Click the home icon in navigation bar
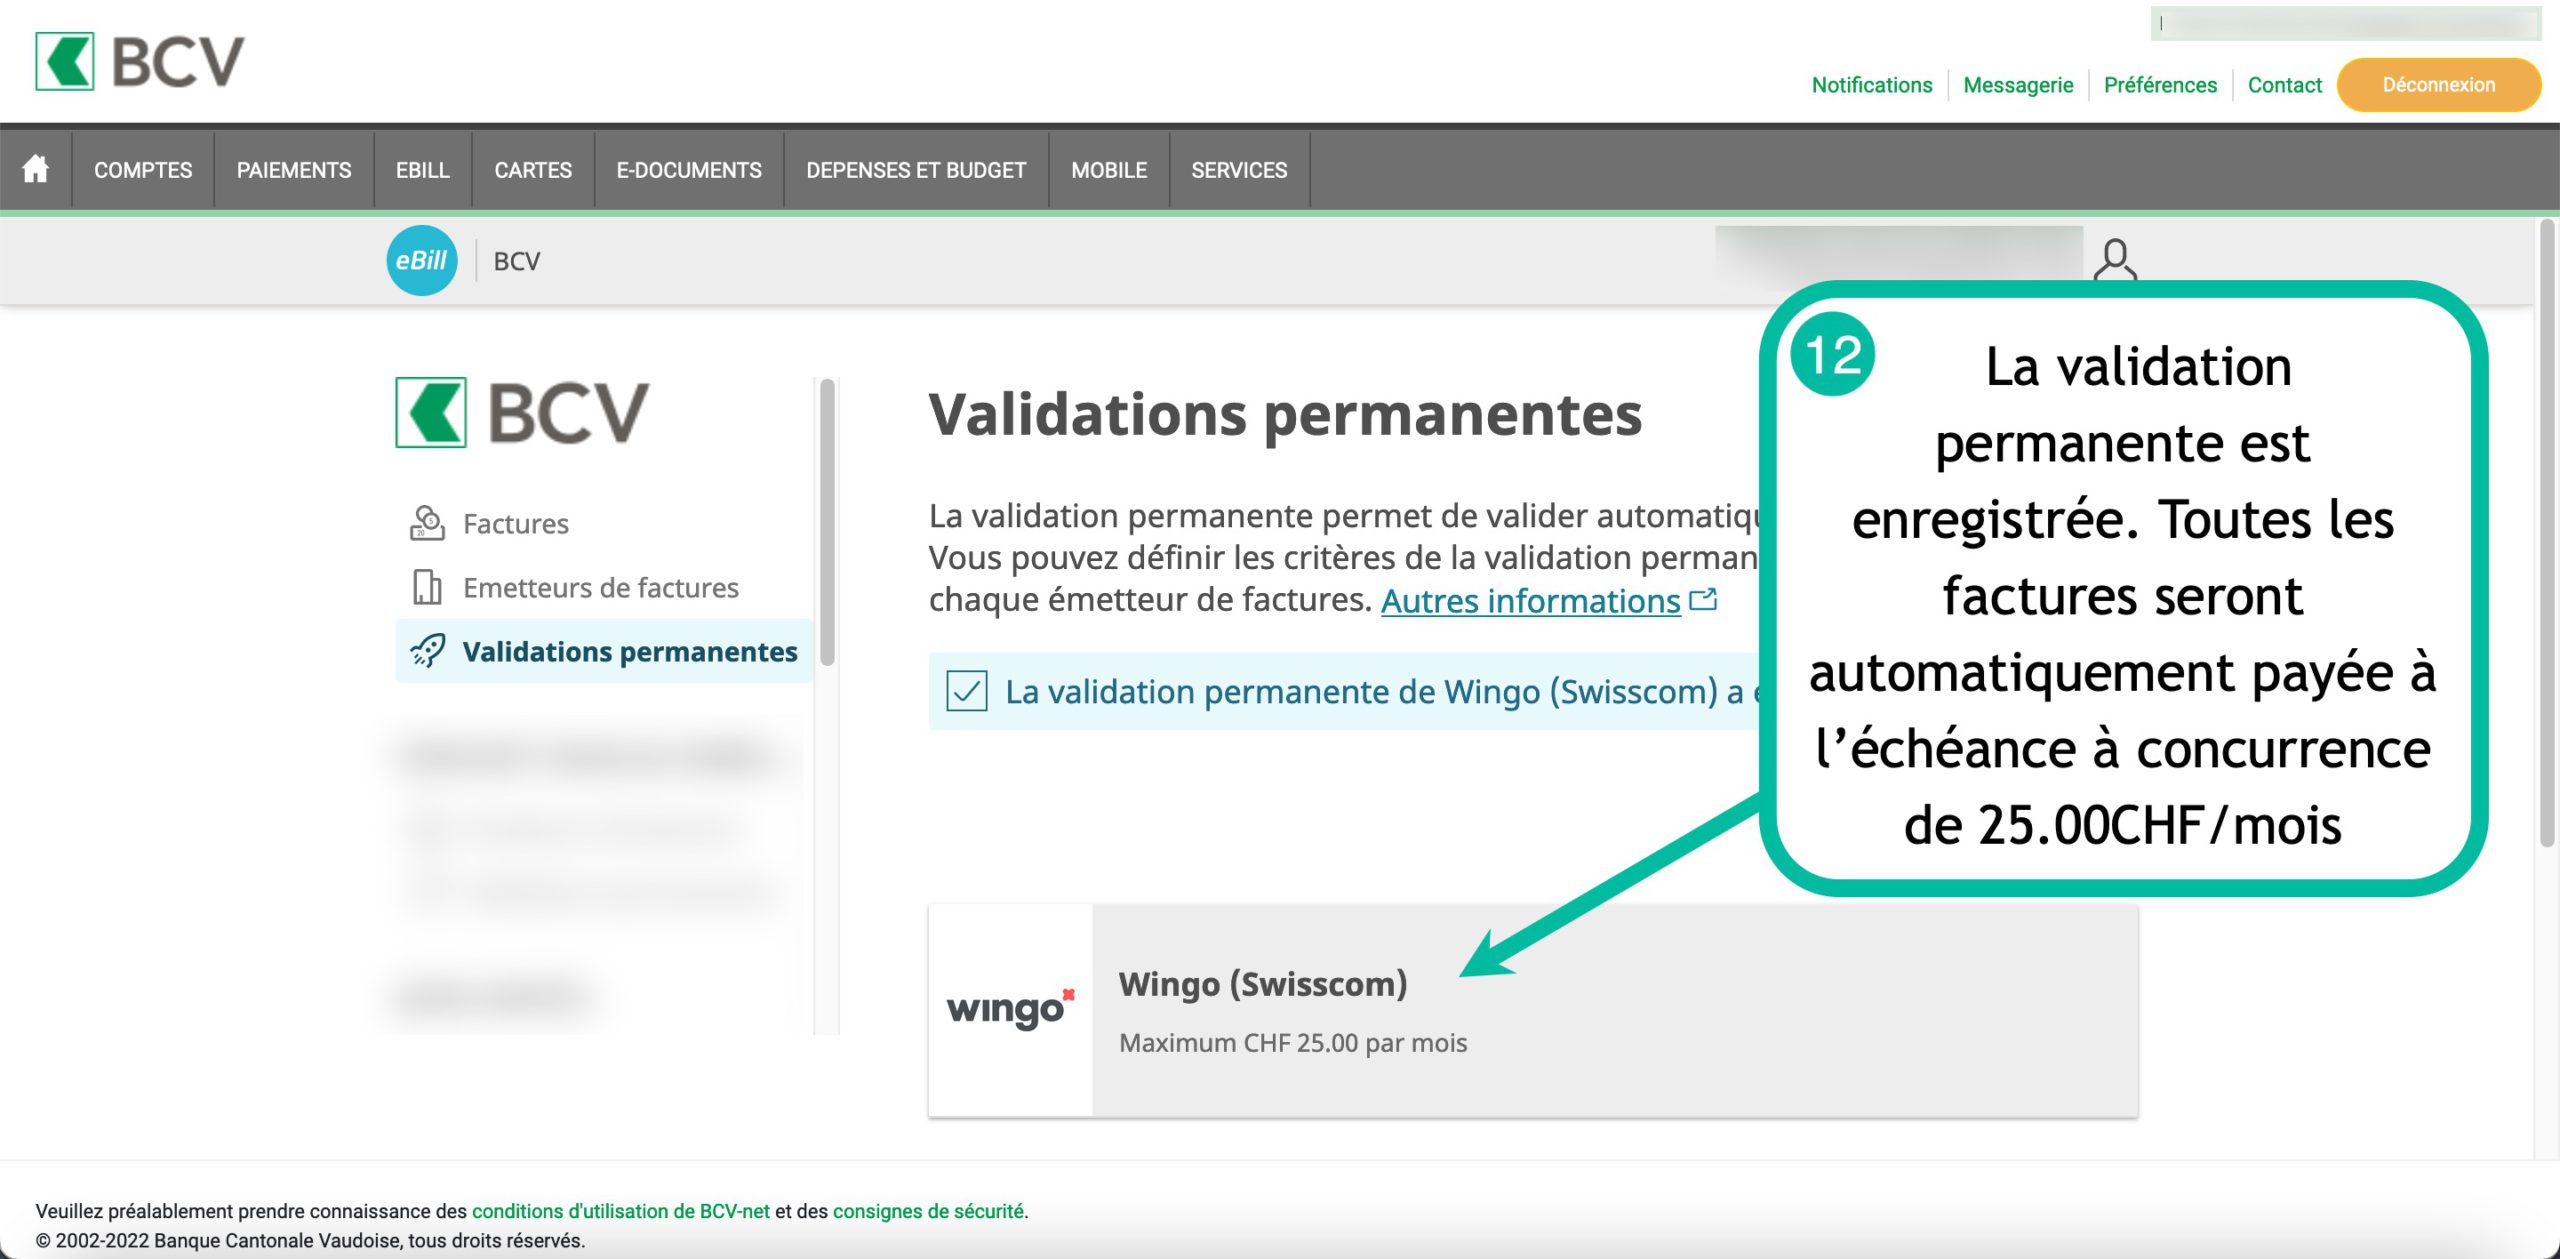 pos(35,169)
